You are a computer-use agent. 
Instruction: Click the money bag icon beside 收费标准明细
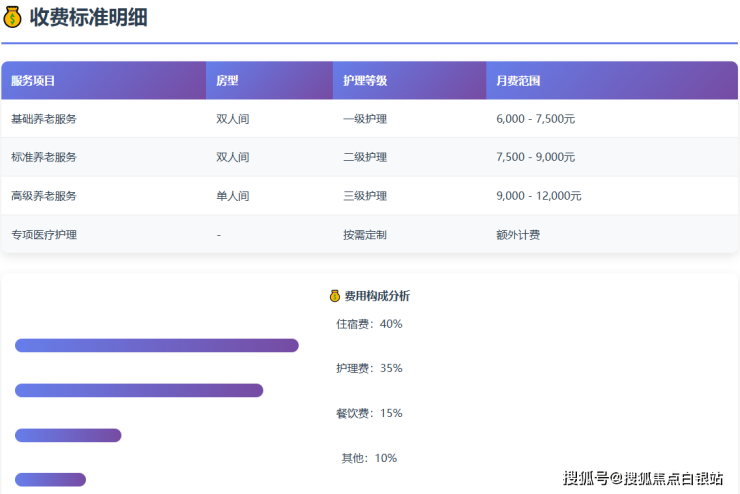[13, 17]
